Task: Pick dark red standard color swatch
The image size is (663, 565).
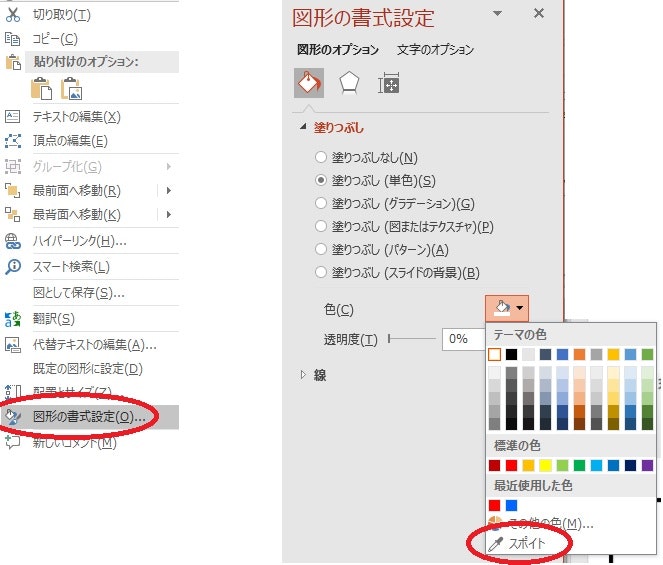Action: (494, 466)
